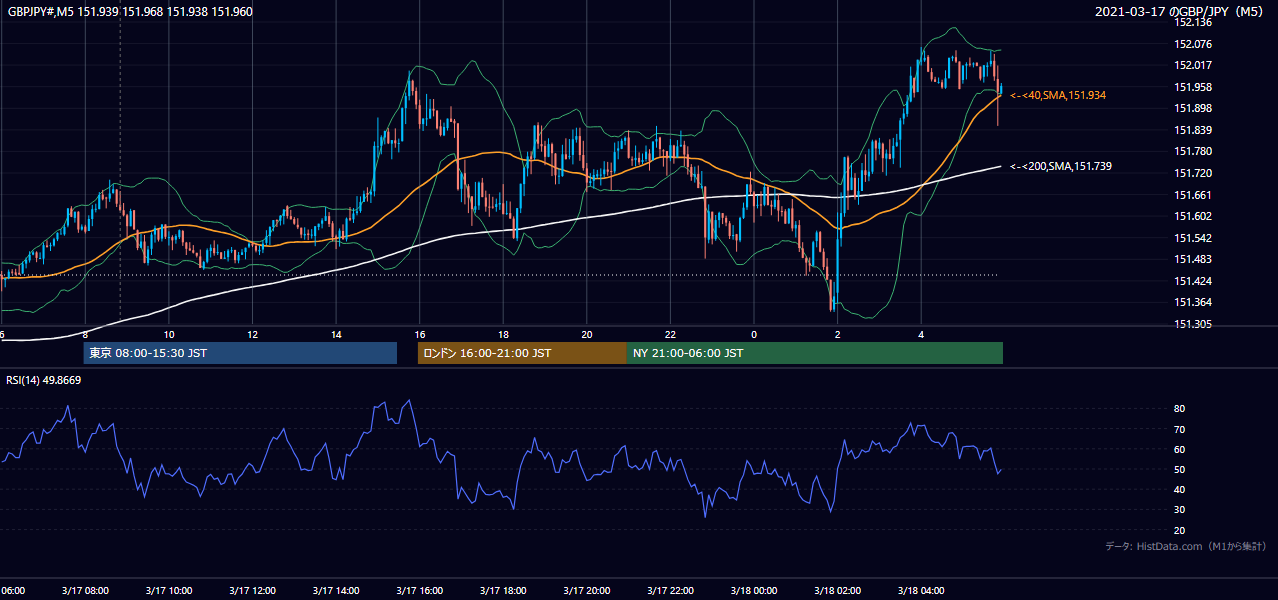Click the 3/18 02:00 time axis label
The width and height of the screenshot is (1278, 600).
pos(837,590)
